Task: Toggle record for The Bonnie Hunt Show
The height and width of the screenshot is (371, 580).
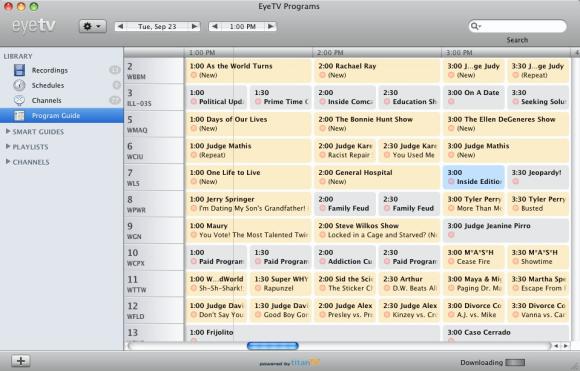Action: [323, 128]
